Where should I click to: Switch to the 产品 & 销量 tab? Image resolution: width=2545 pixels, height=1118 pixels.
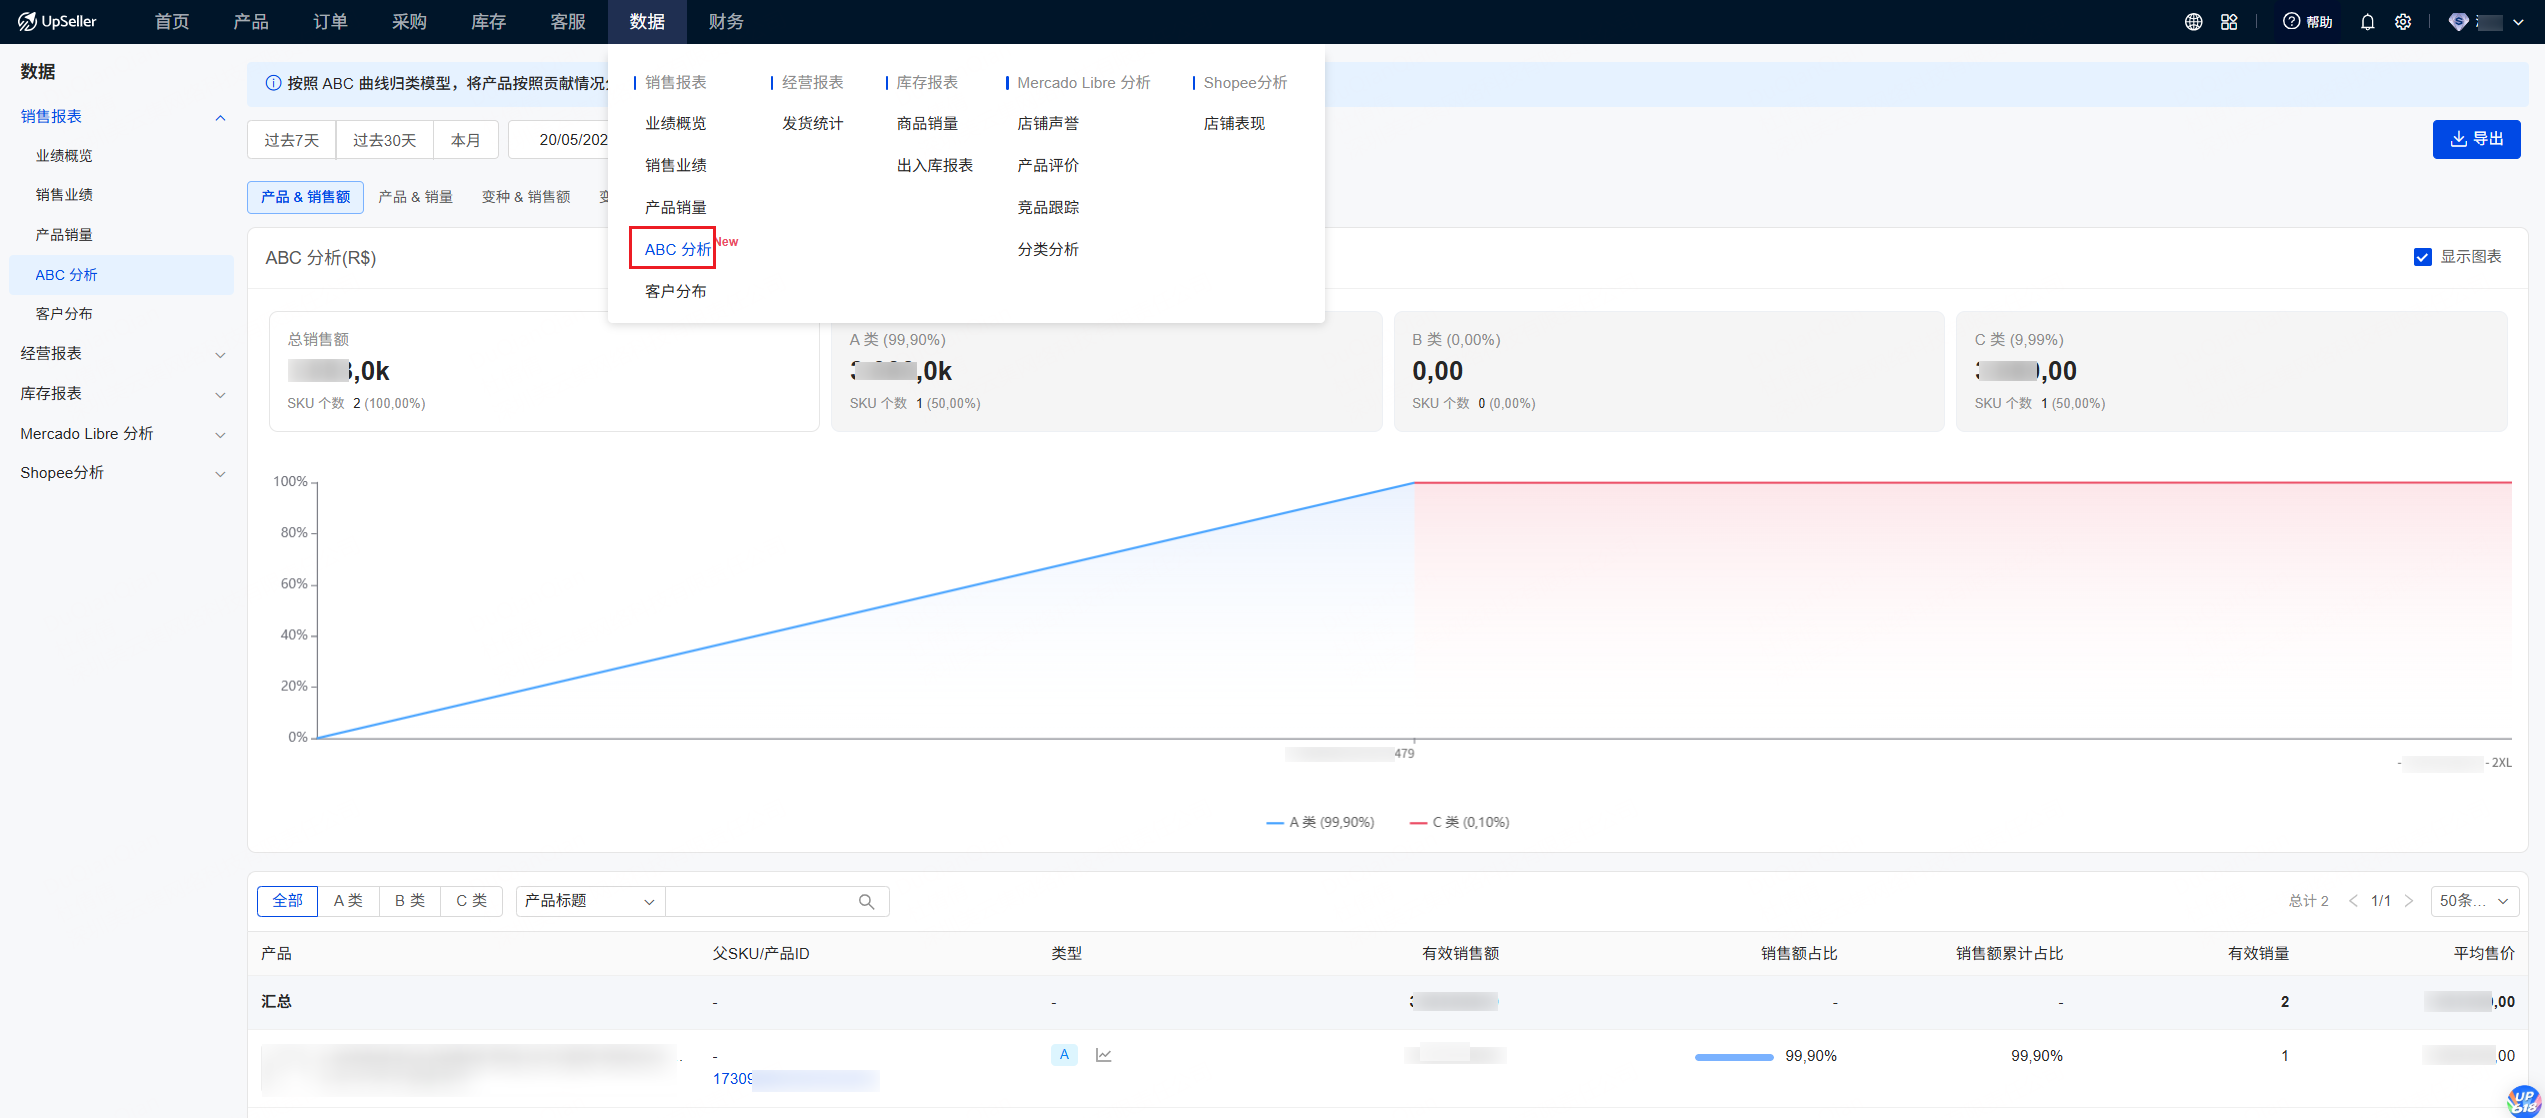coord(416,197)
